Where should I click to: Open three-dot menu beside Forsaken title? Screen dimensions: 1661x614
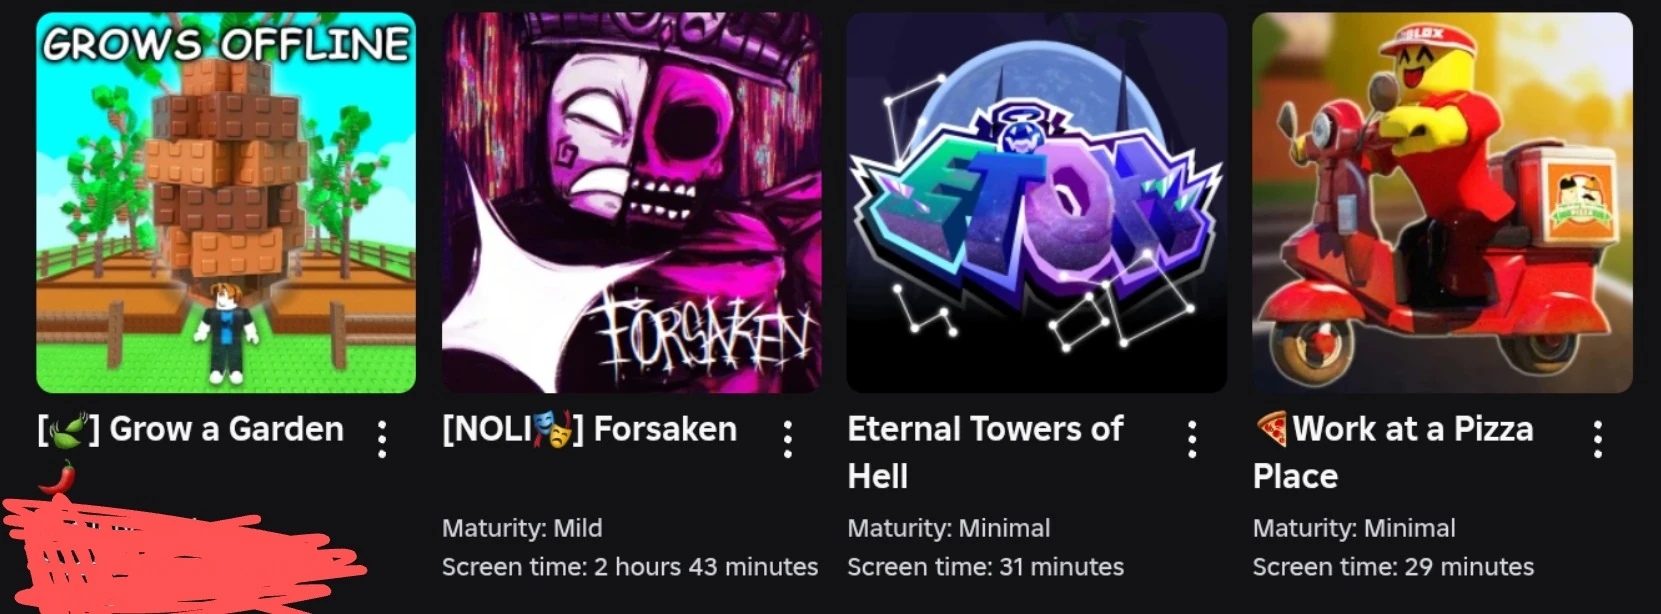[x=788, y=439]
